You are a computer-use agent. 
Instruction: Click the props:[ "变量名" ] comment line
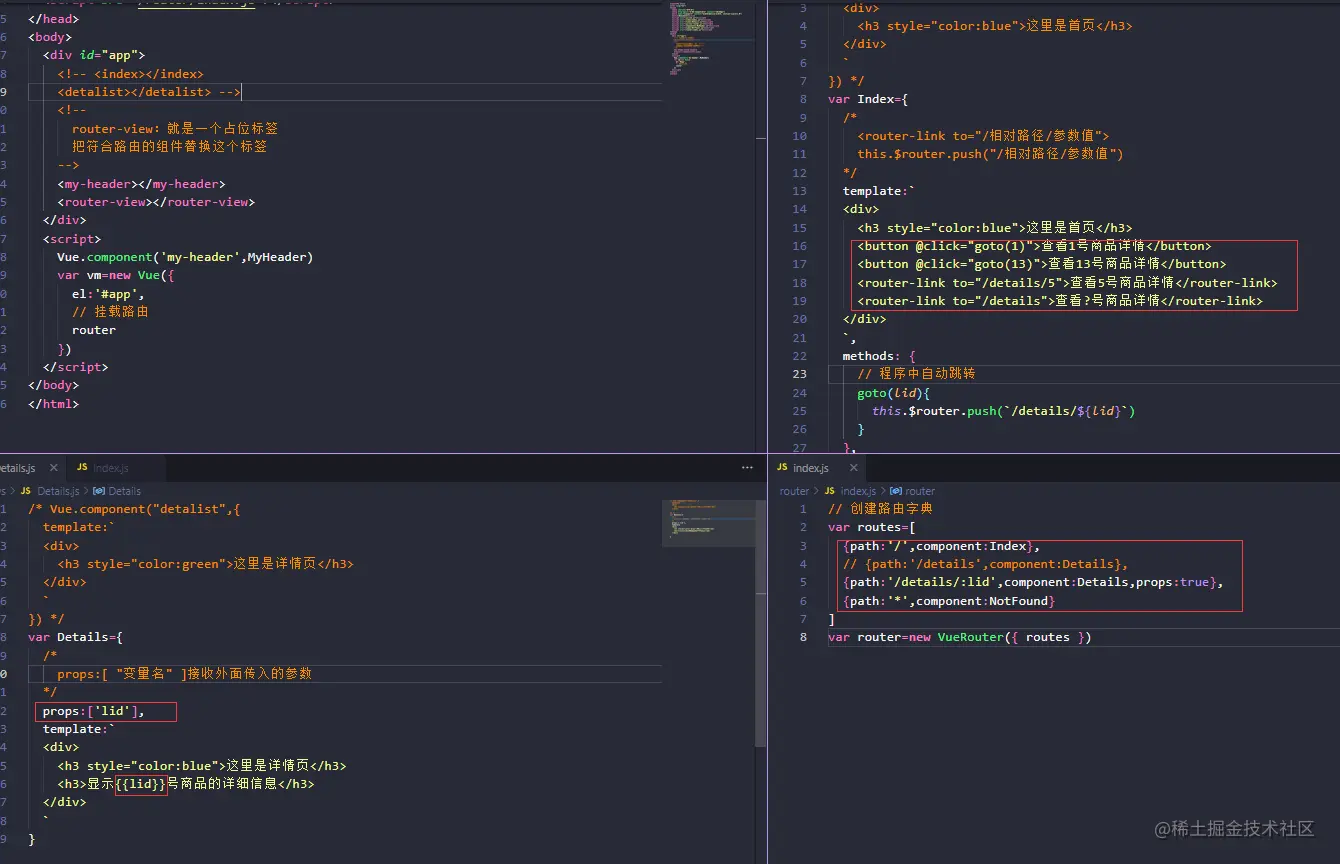click(x=184, y=674)
